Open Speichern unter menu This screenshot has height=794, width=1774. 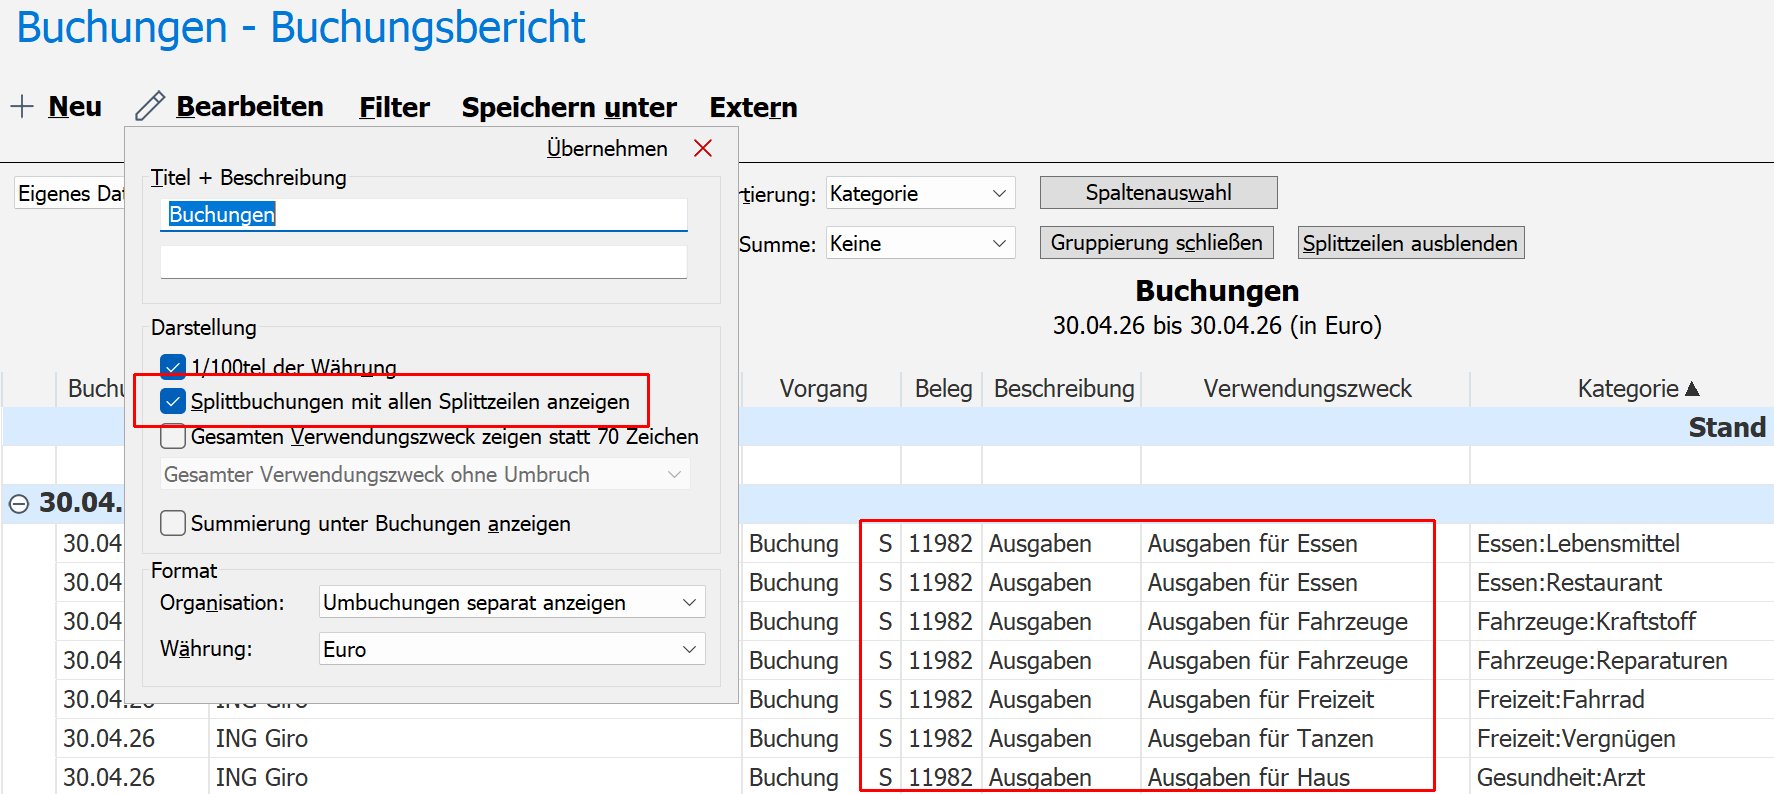(569, 107)
